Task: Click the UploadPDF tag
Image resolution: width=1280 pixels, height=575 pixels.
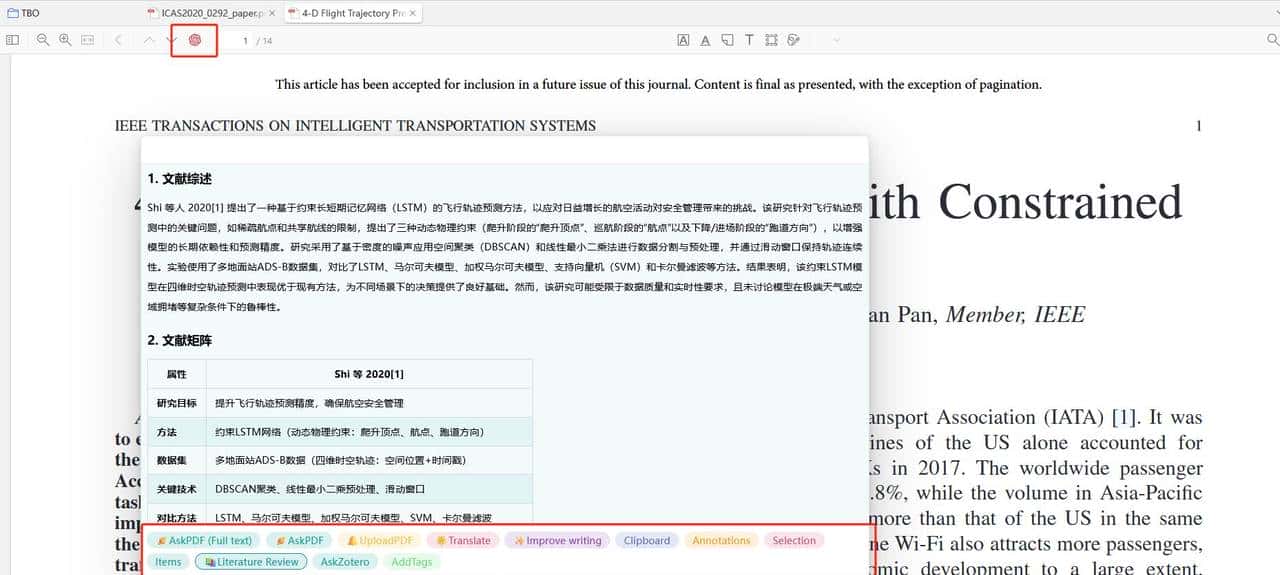Action: (x=380, y=540)
